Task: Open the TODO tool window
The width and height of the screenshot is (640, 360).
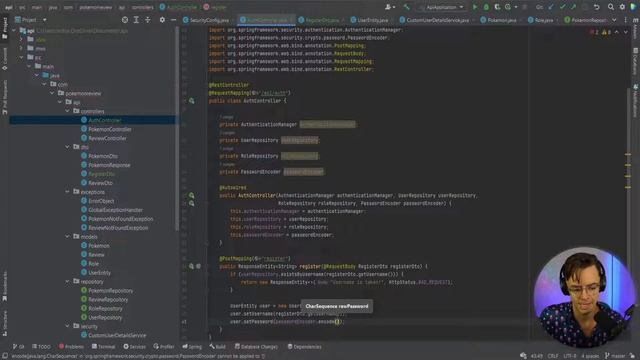Action: 41,347
